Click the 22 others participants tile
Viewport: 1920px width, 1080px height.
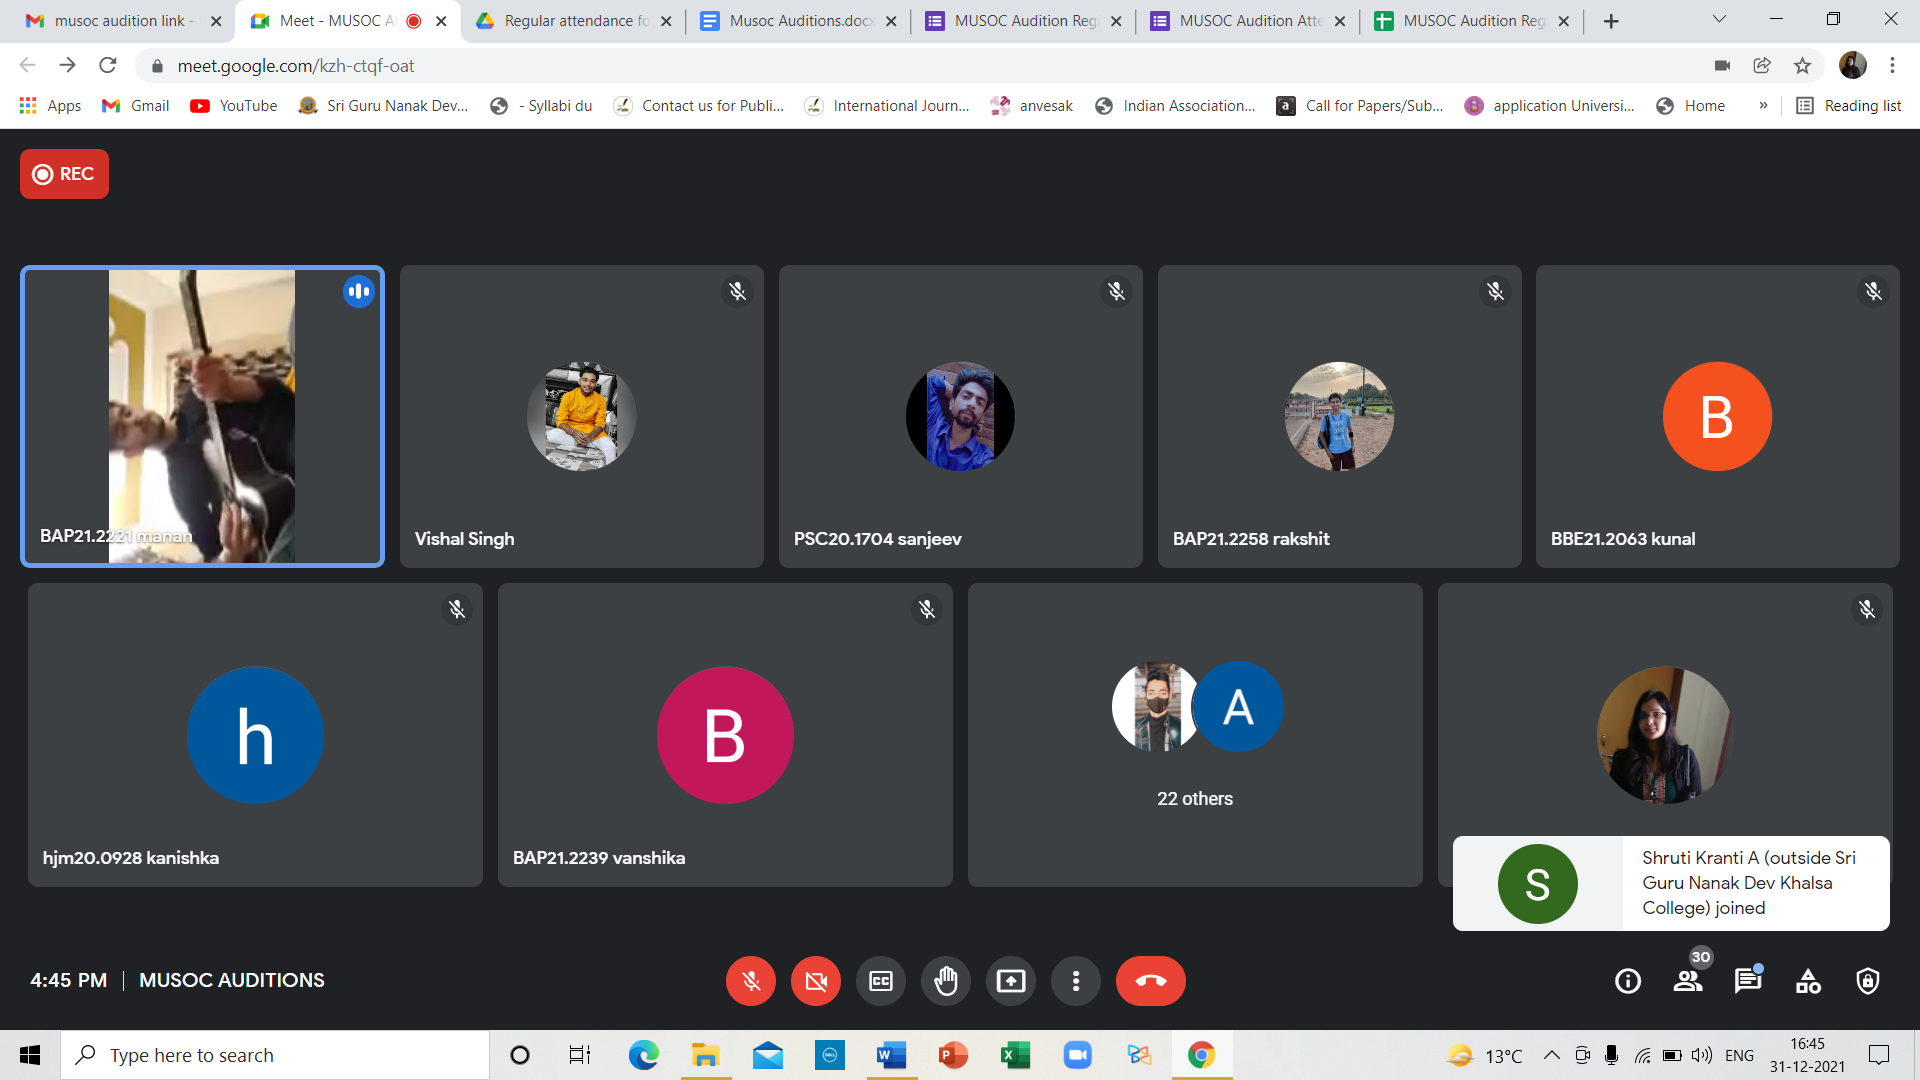click(x=1195, y=735)
